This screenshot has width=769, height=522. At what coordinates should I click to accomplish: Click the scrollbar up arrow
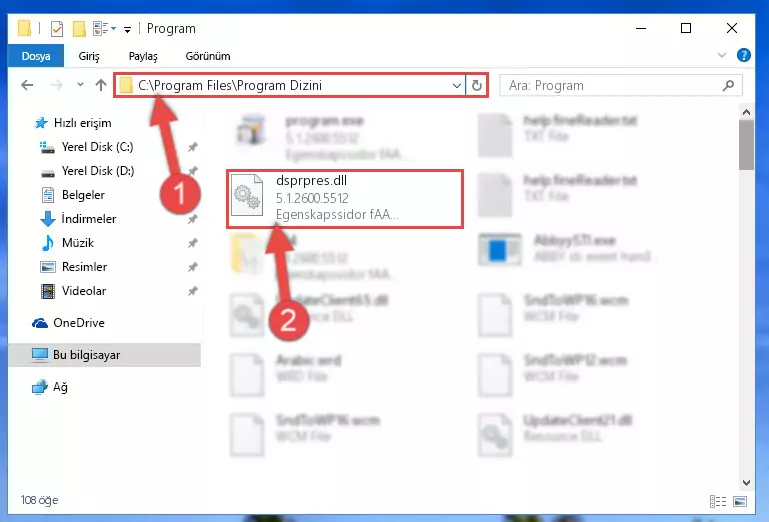click(x=746, y=112)
